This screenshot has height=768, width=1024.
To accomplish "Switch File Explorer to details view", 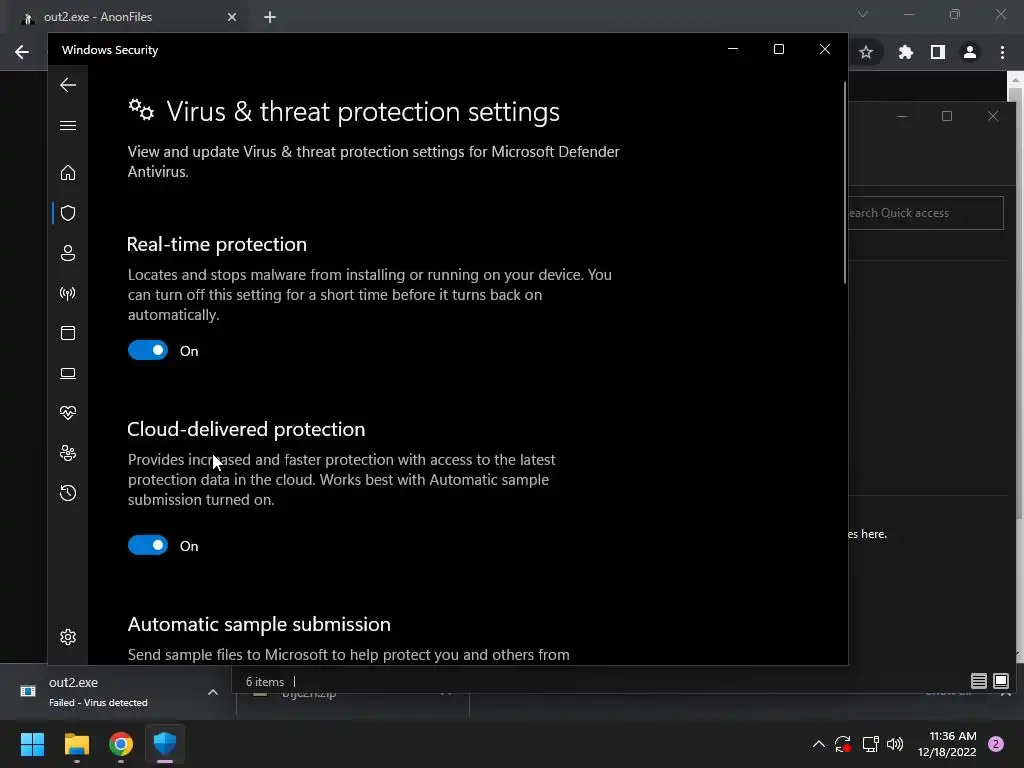I will [x=978, y=681].
